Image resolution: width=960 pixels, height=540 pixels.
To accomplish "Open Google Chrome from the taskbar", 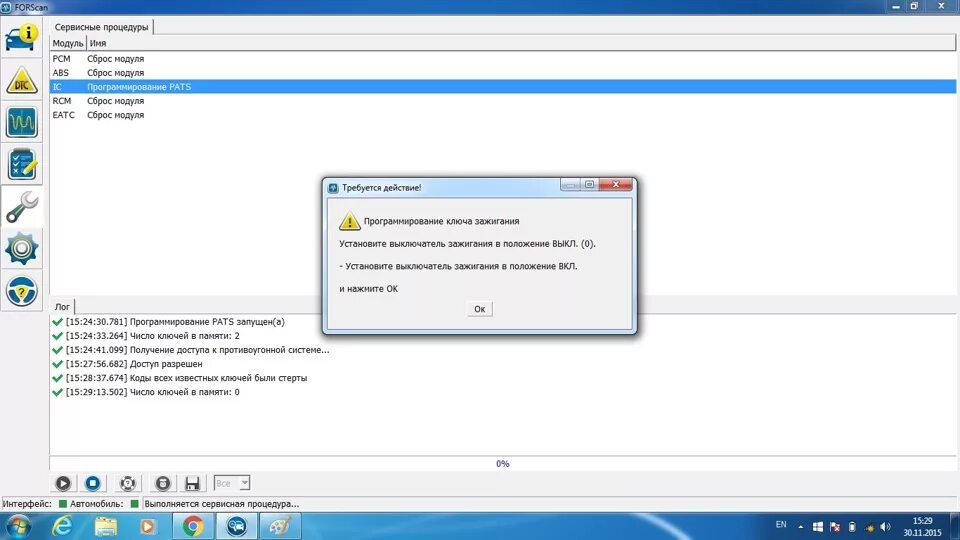I will [193, 527].
